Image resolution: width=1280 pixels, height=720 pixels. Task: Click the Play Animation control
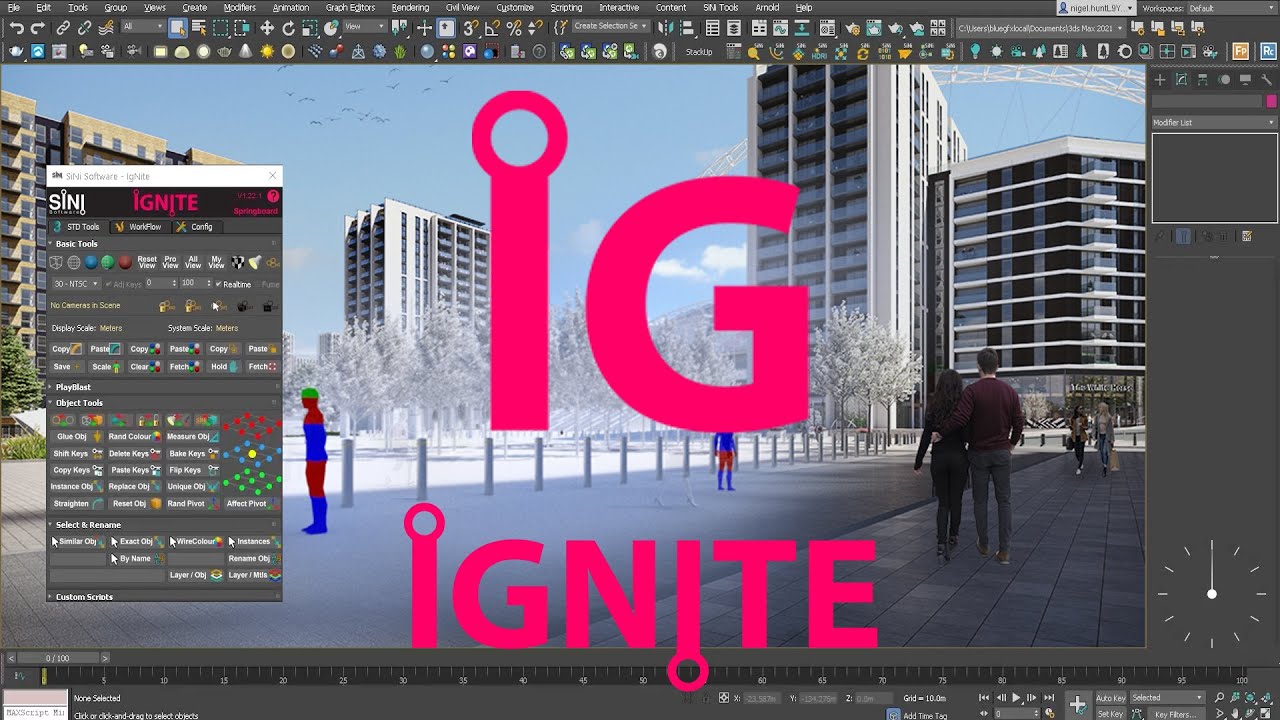[x=1017, y=697]
